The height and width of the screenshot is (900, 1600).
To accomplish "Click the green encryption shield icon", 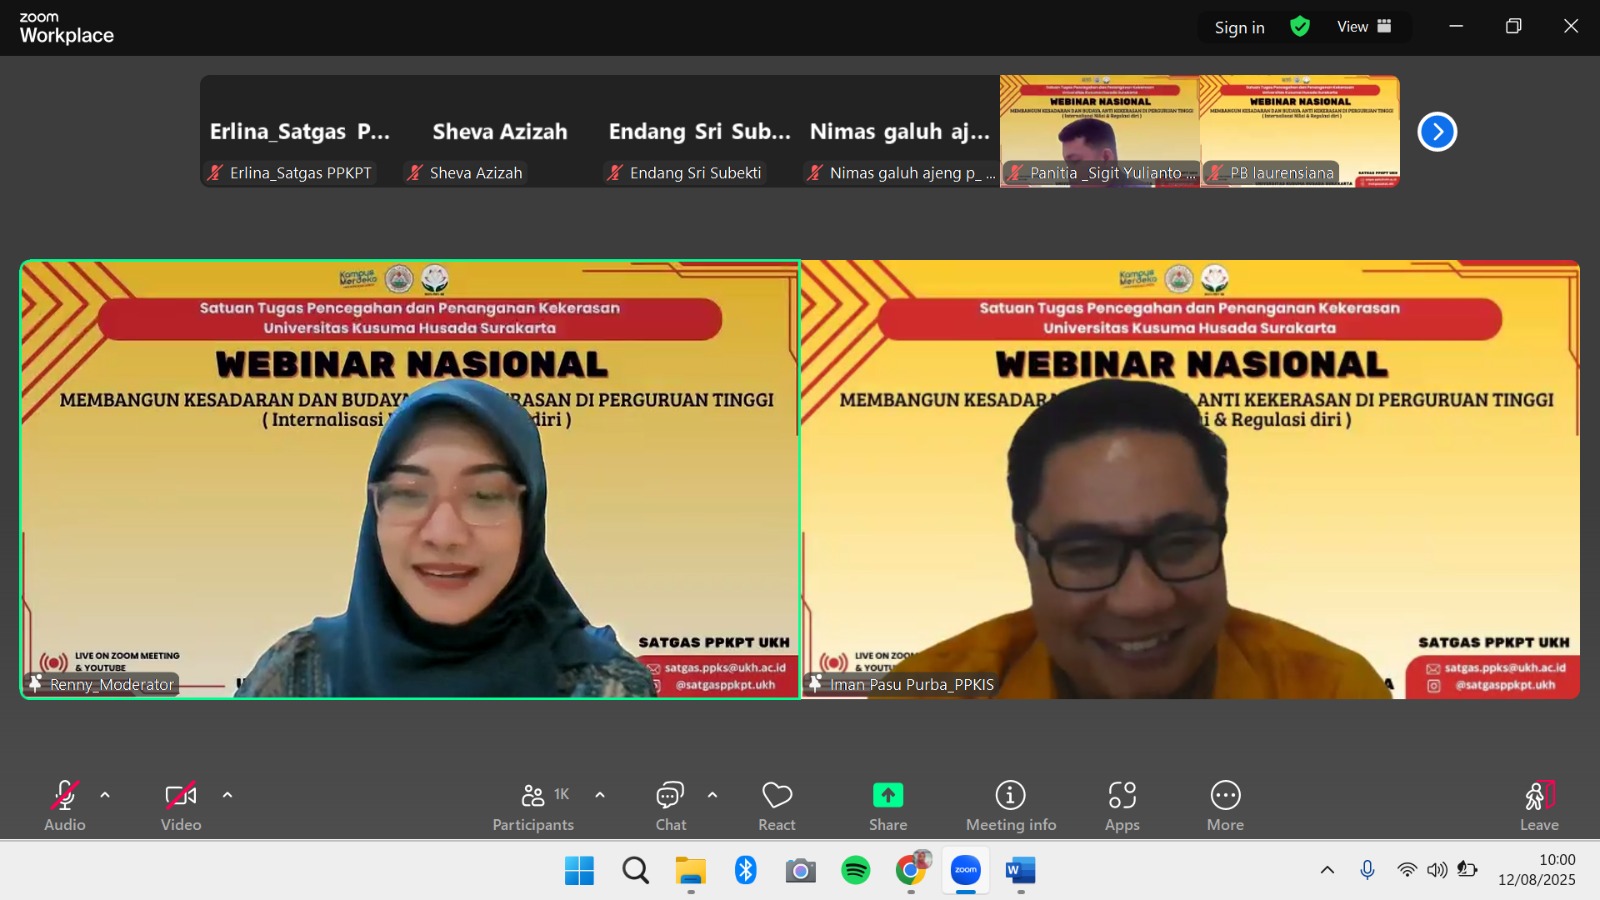I will [x=1300, y=27].
